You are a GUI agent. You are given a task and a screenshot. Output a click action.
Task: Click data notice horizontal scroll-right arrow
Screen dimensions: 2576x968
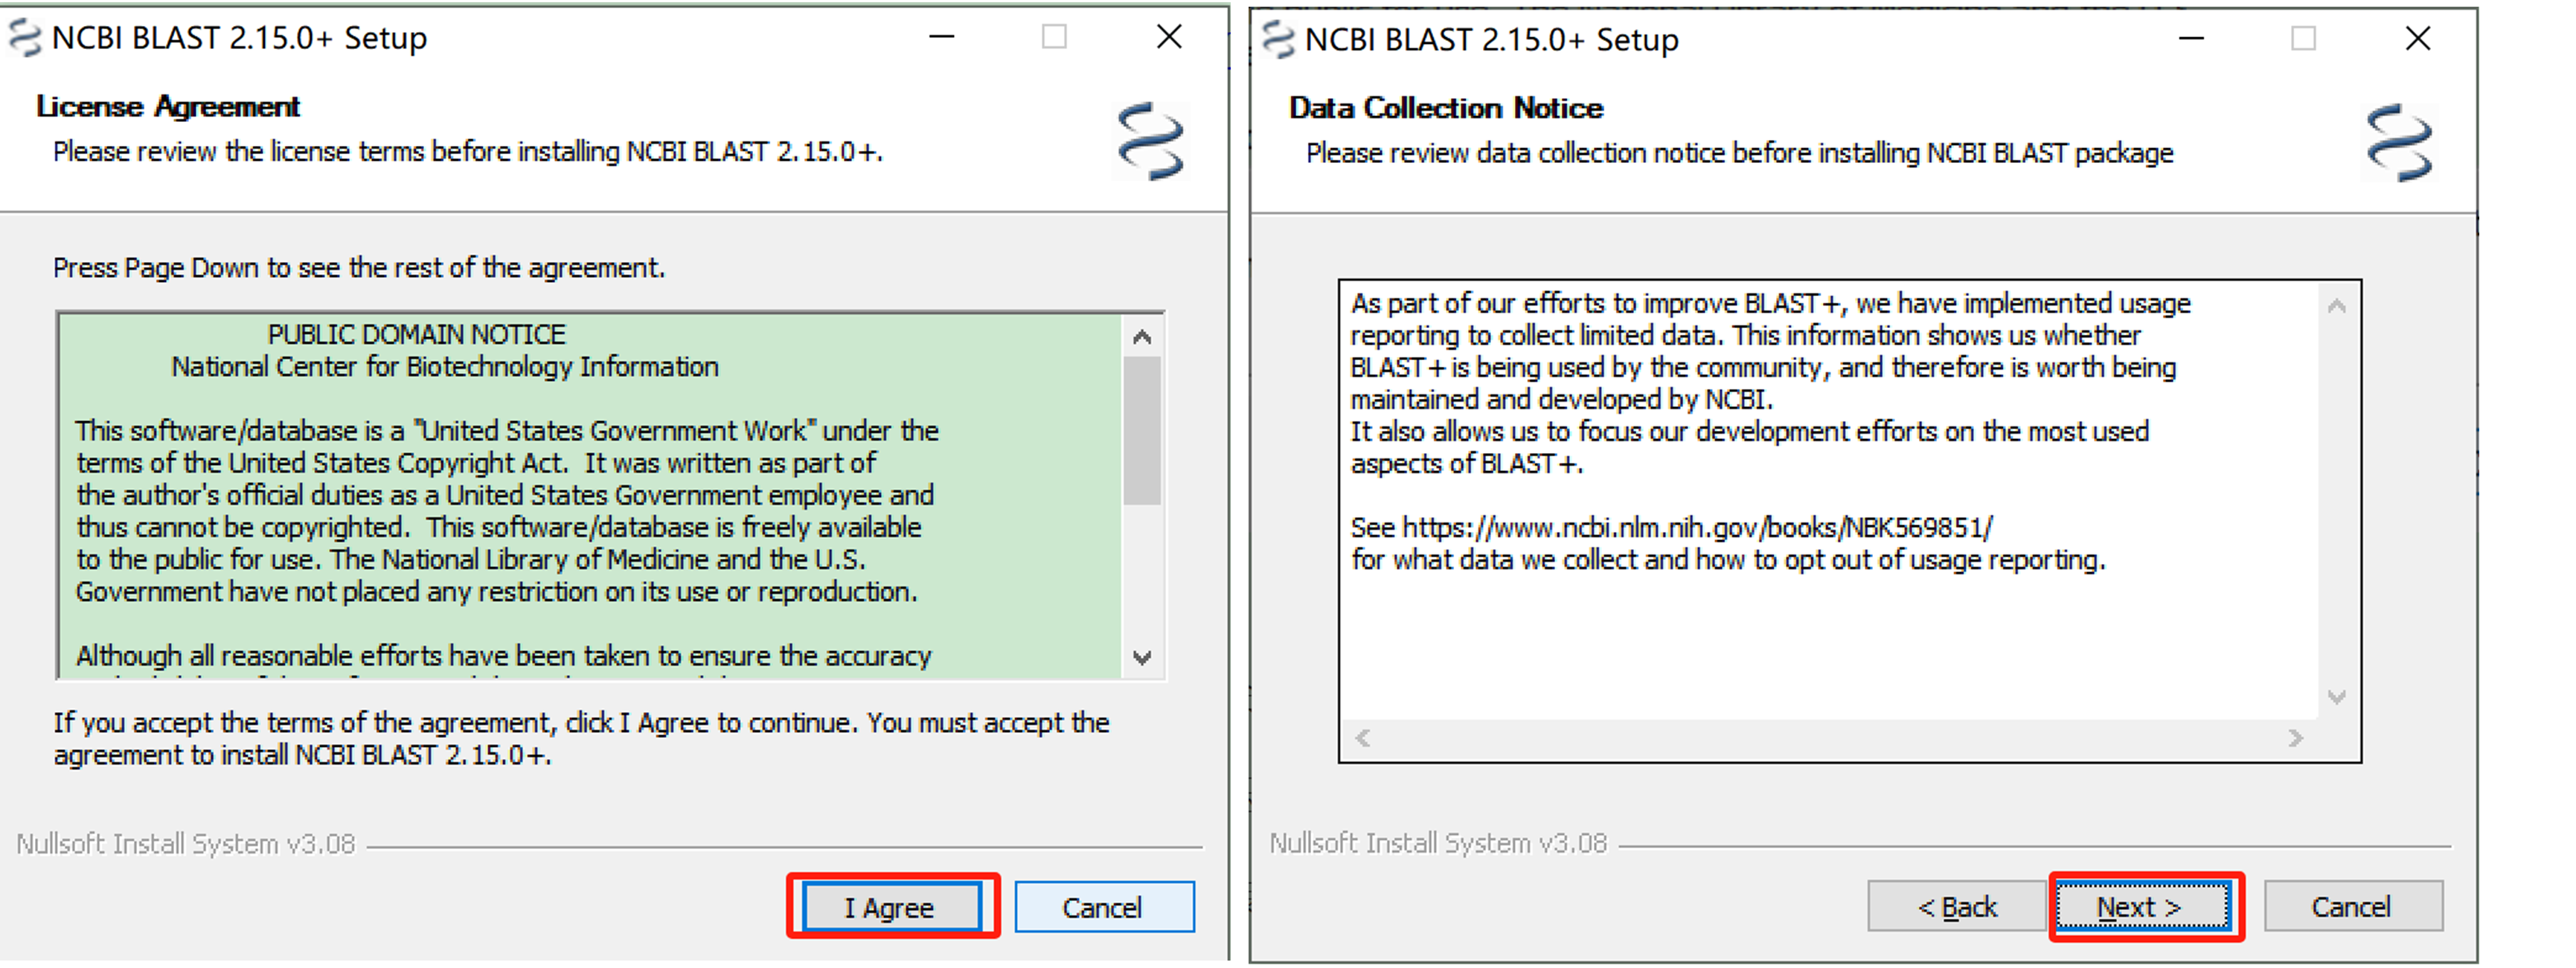pyautogui.click(x=2295, y=738)
